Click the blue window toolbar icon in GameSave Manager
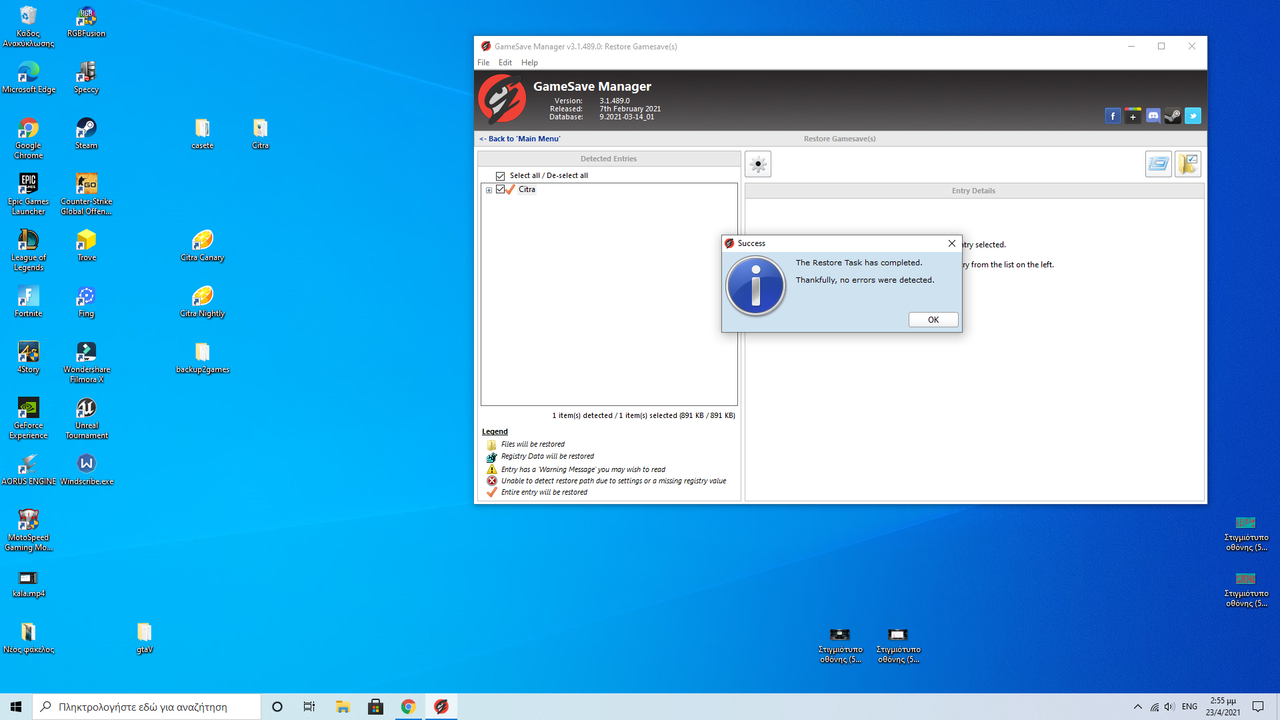The width and height of the screenshot is (1280, 720). pos(1158,164)
